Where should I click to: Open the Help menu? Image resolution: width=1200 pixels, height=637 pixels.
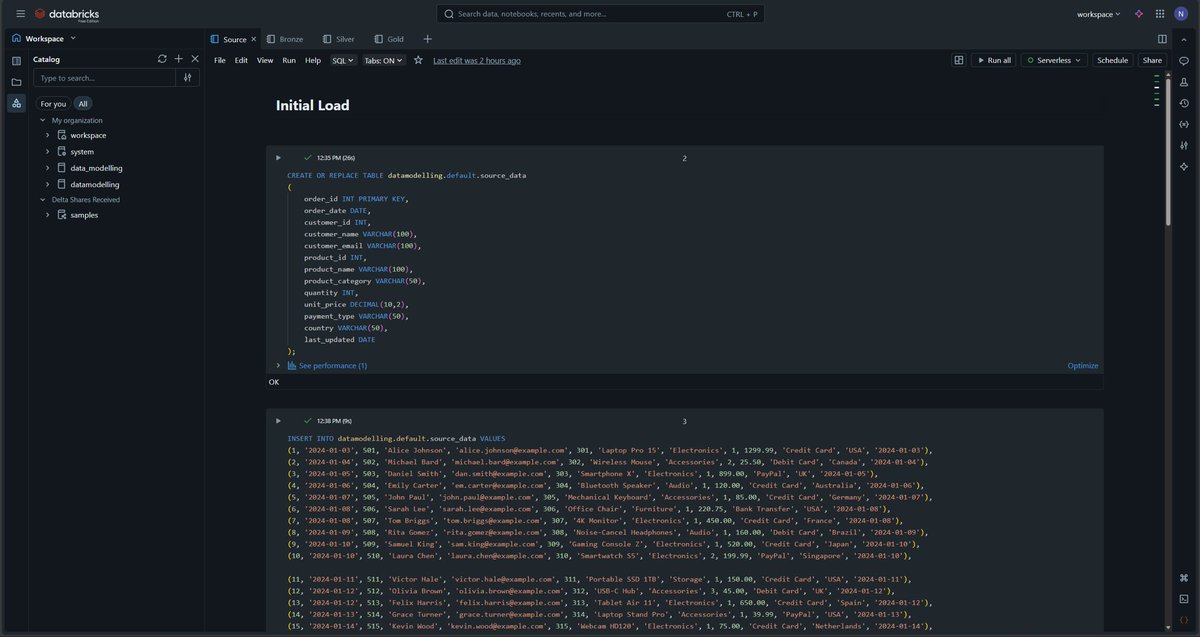(x=313, y=60)
